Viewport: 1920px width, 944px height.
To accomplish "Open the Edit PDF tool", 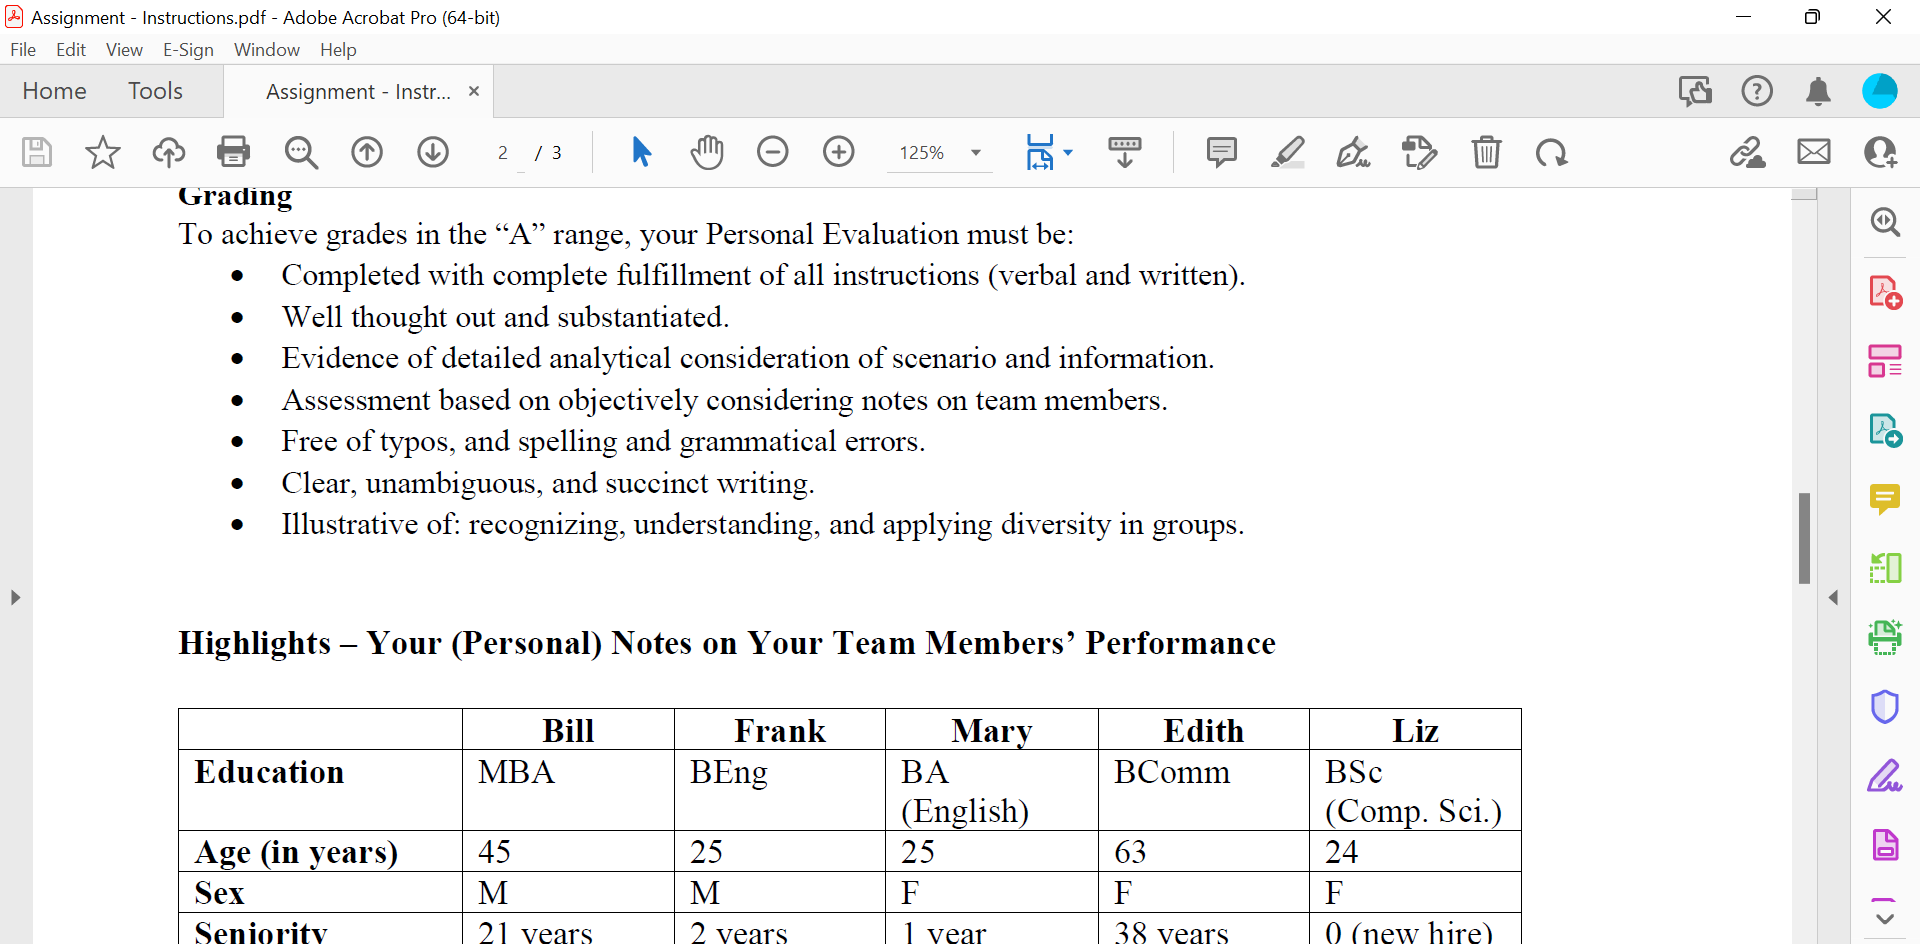I will (1886, 361).
